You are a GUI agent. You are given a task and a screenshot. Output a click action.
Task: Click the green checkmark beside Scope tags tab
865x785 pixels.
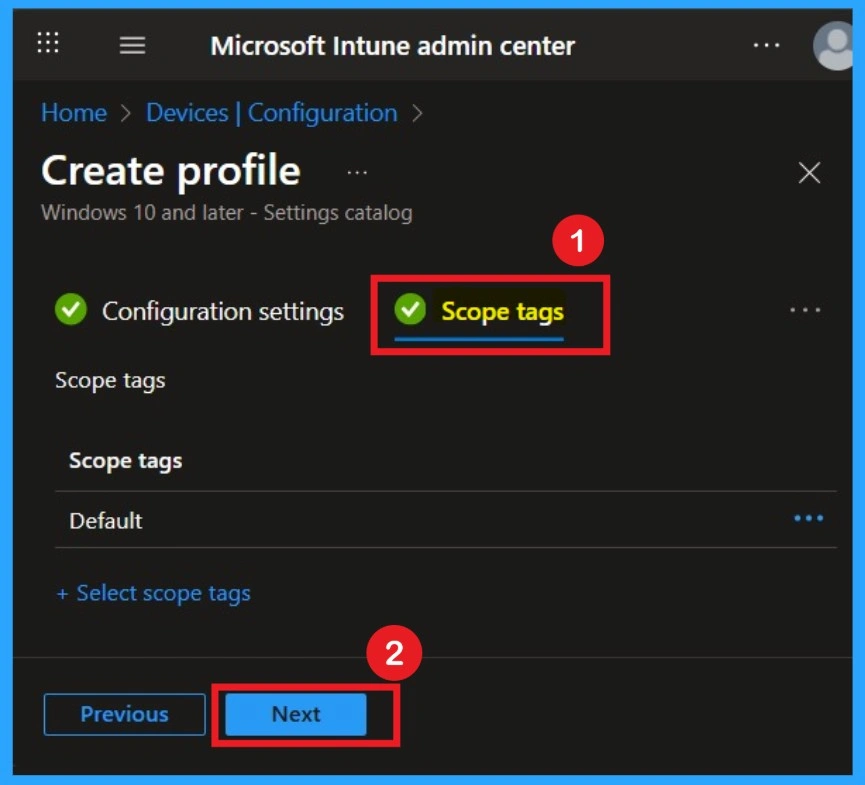(x=410, y=309)
